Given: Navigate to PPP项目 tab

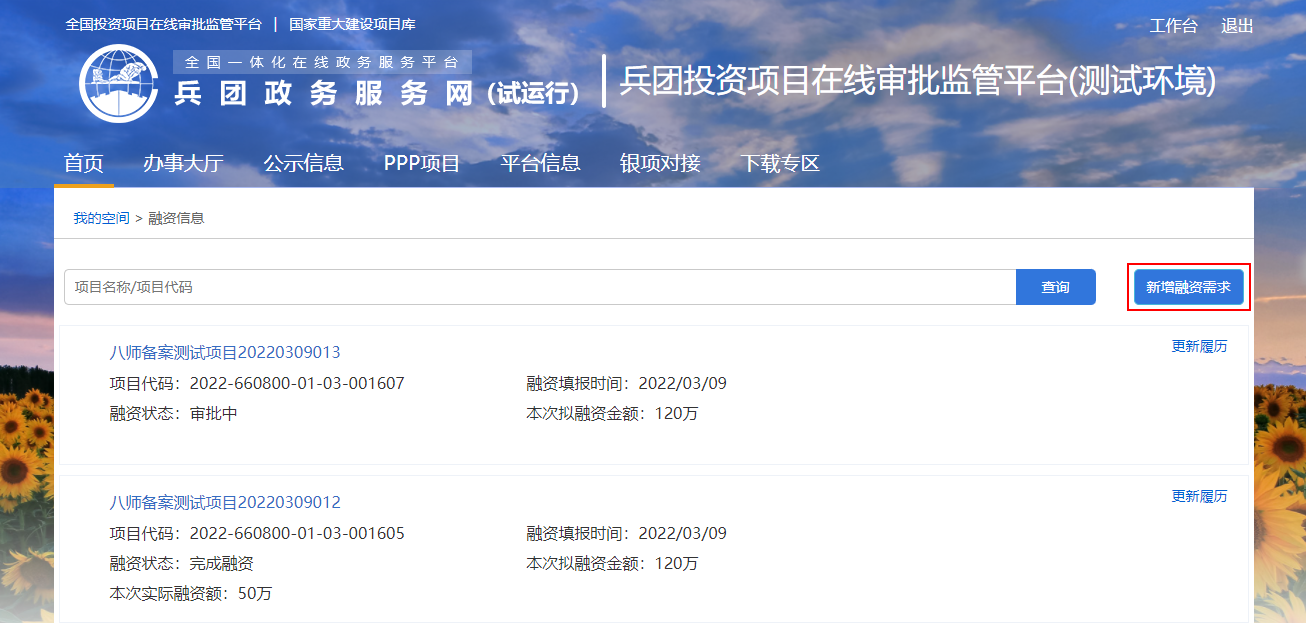Looking at the screenshot, I should pyautogui.click(x=422, y=164).
